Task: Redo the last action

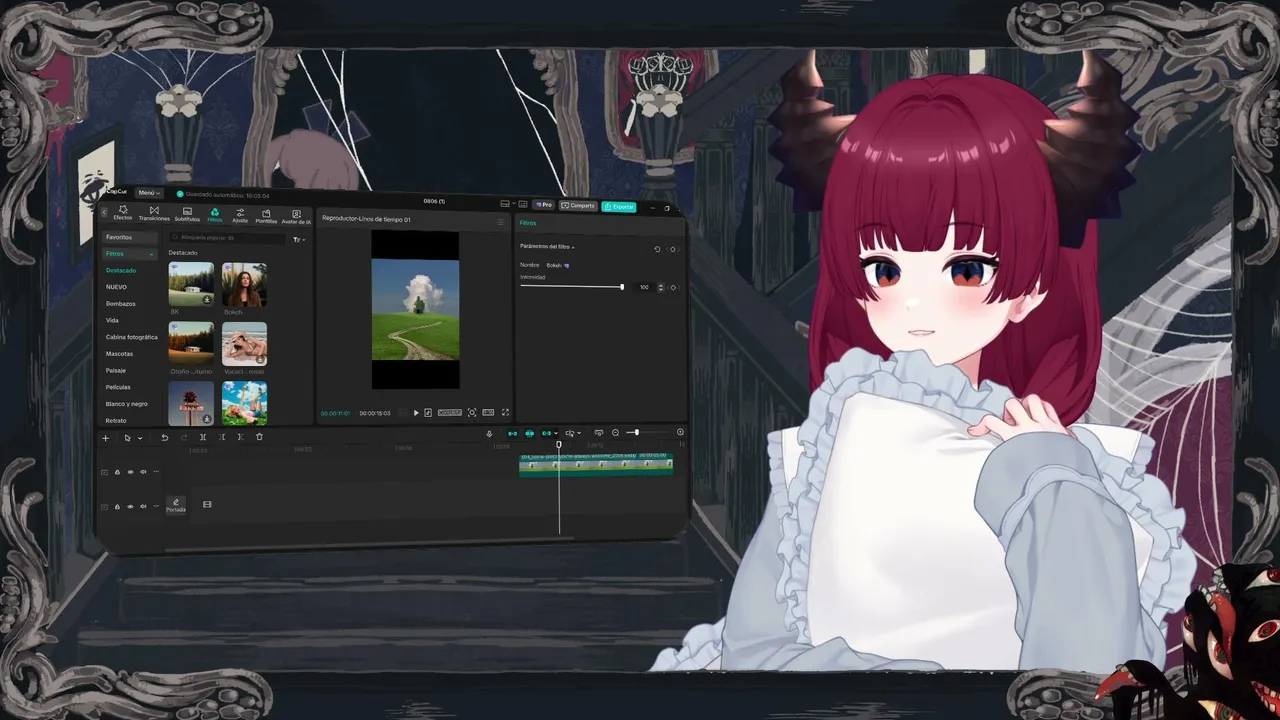Action: click(x=183, y=438)
